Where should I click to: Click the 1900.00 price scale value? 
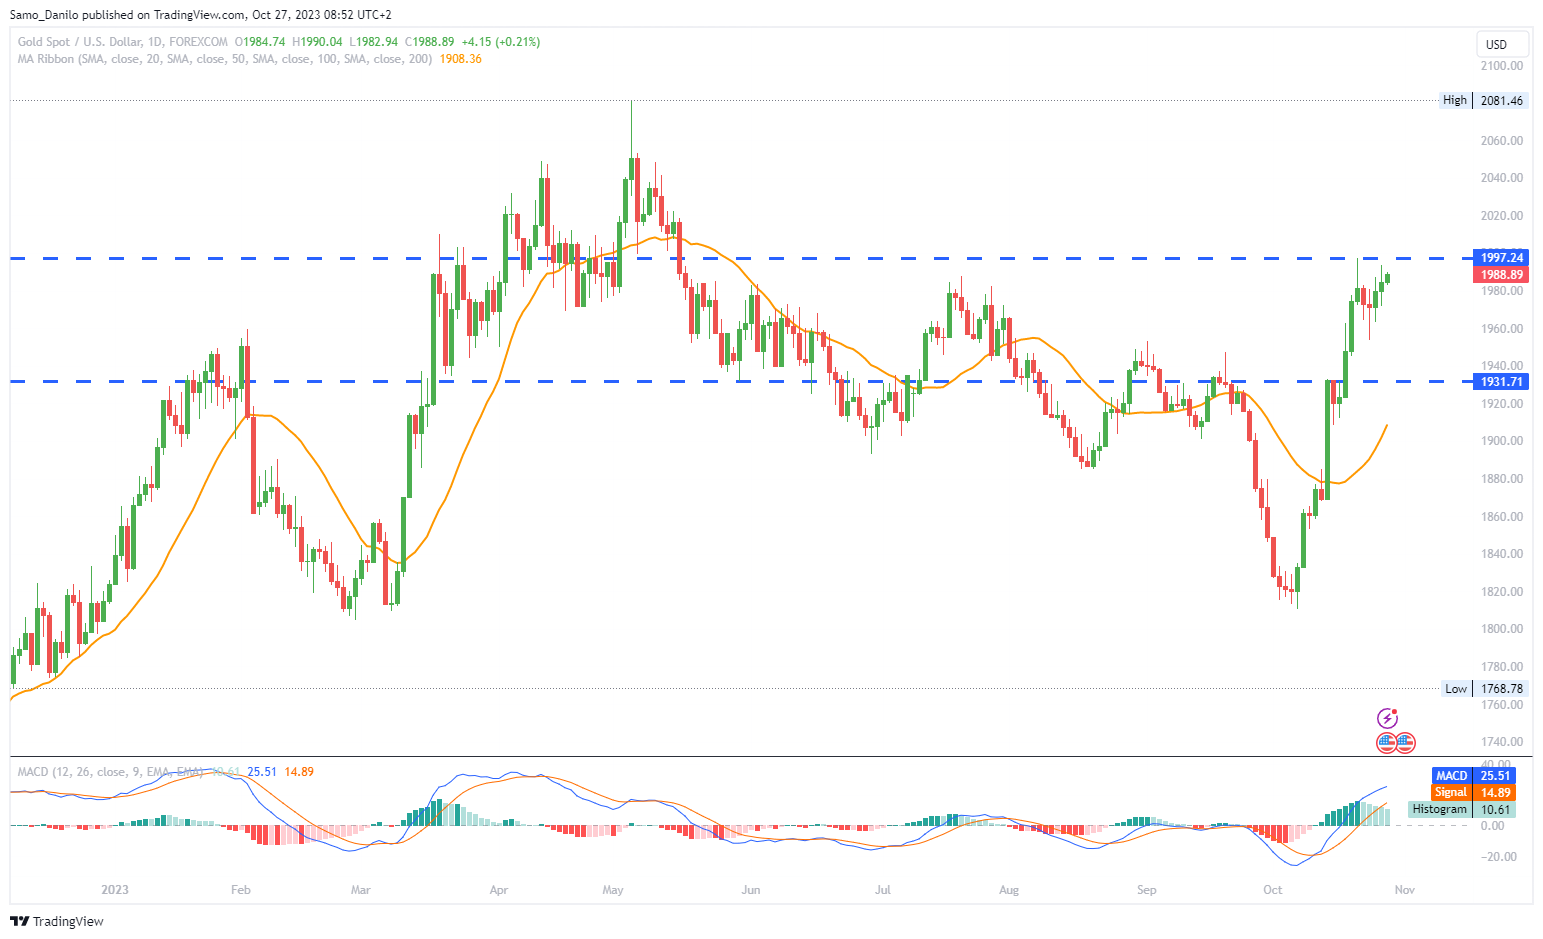click(1502, 441)
